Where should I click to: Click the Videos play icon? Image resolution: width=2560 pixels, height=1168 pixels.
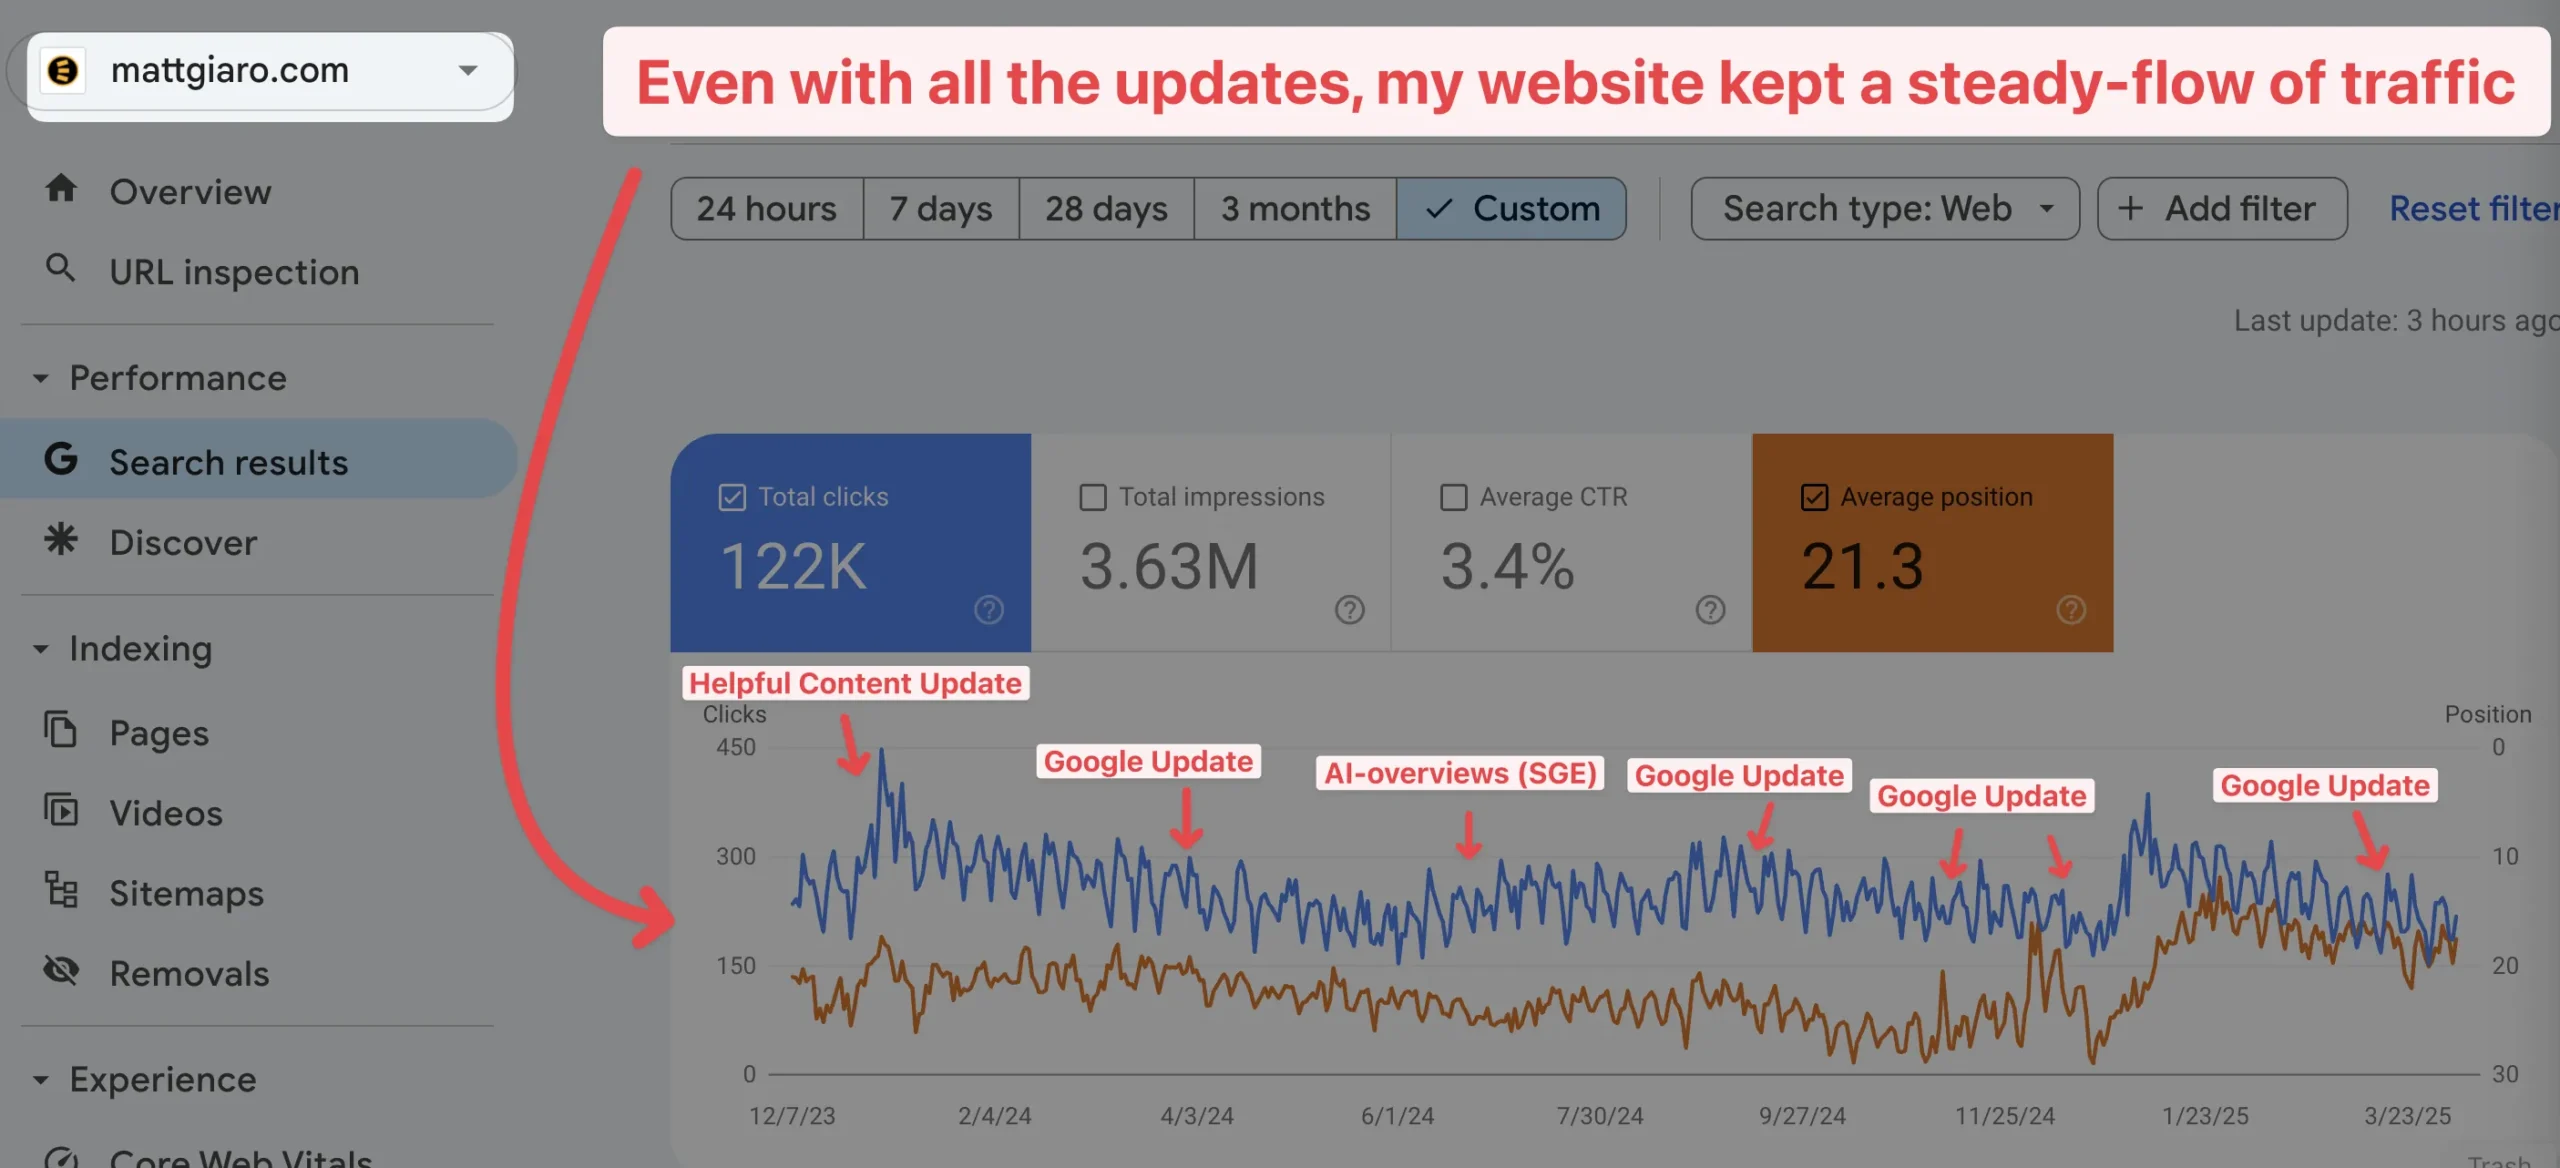click(61, 809)
